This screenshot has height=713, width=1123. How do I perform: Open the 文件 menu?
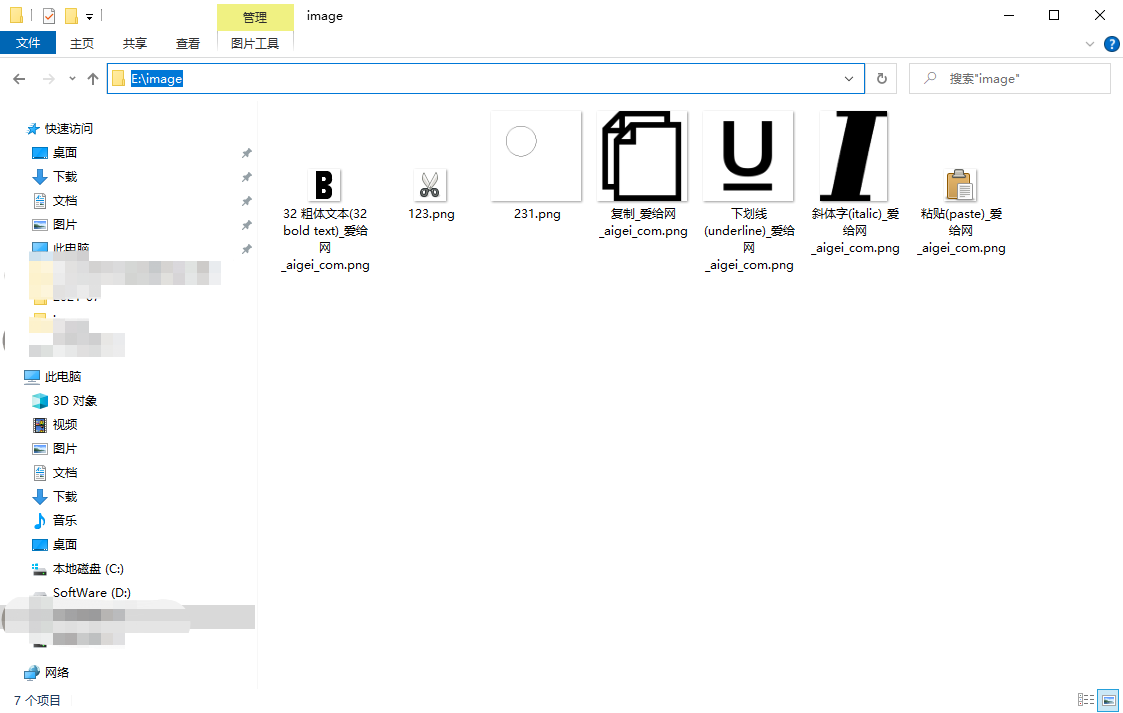pyautogui.click(x=29, y=43)
